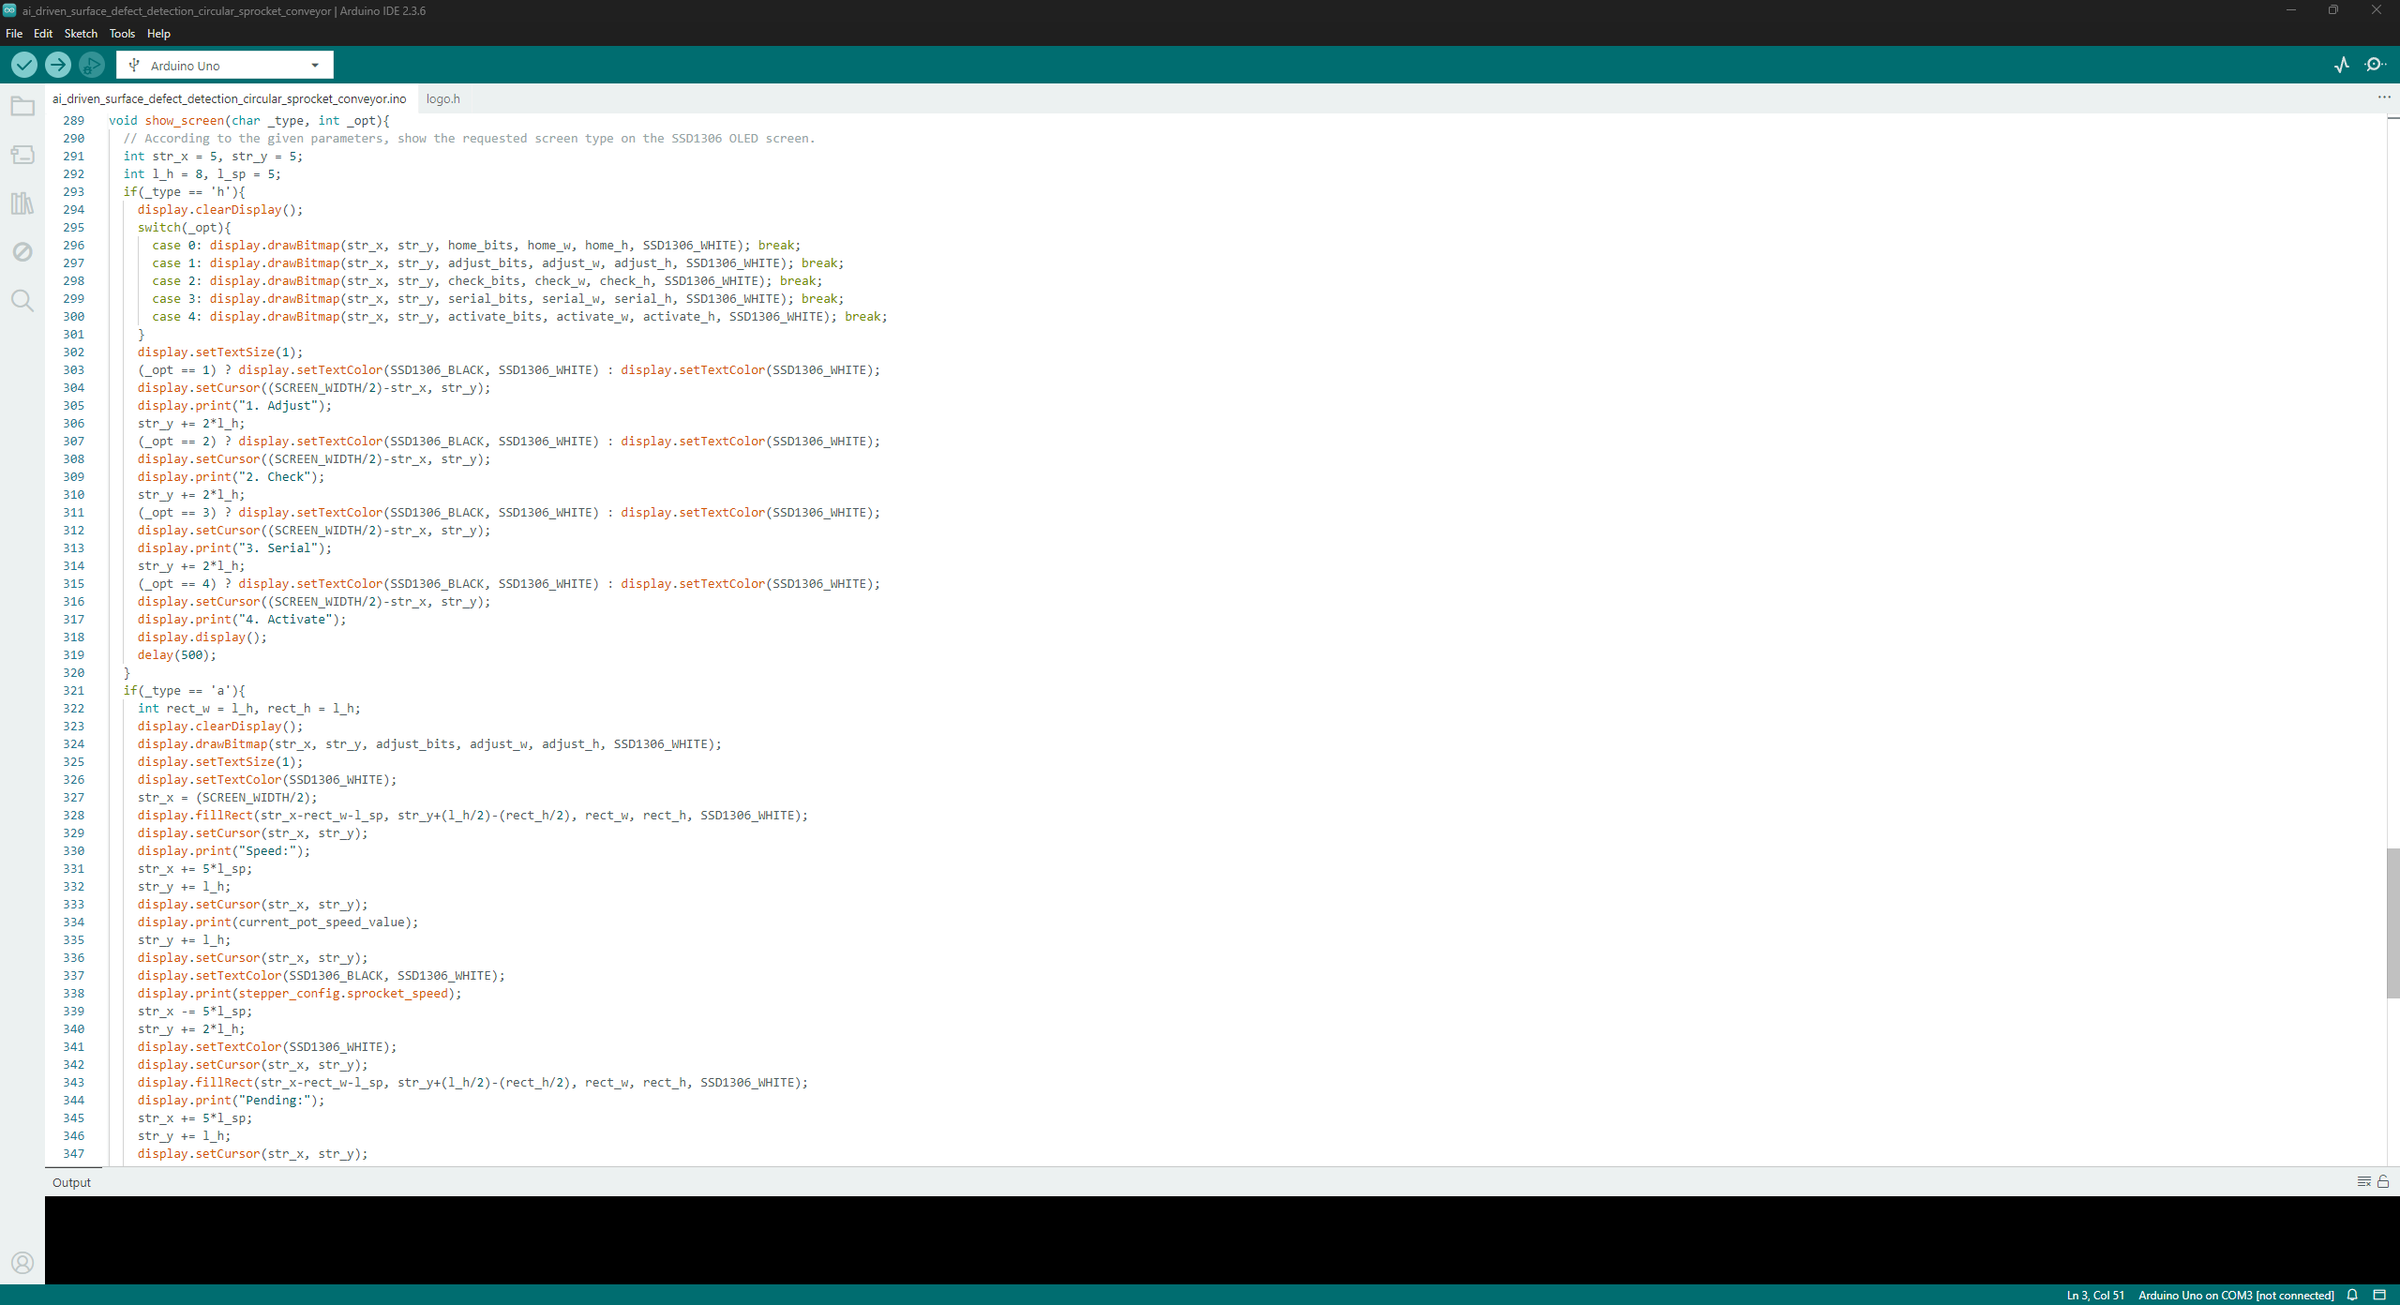Toggle the output word wrap icon
Screen dimensions: 2400x1305
coord(2364,1182)
